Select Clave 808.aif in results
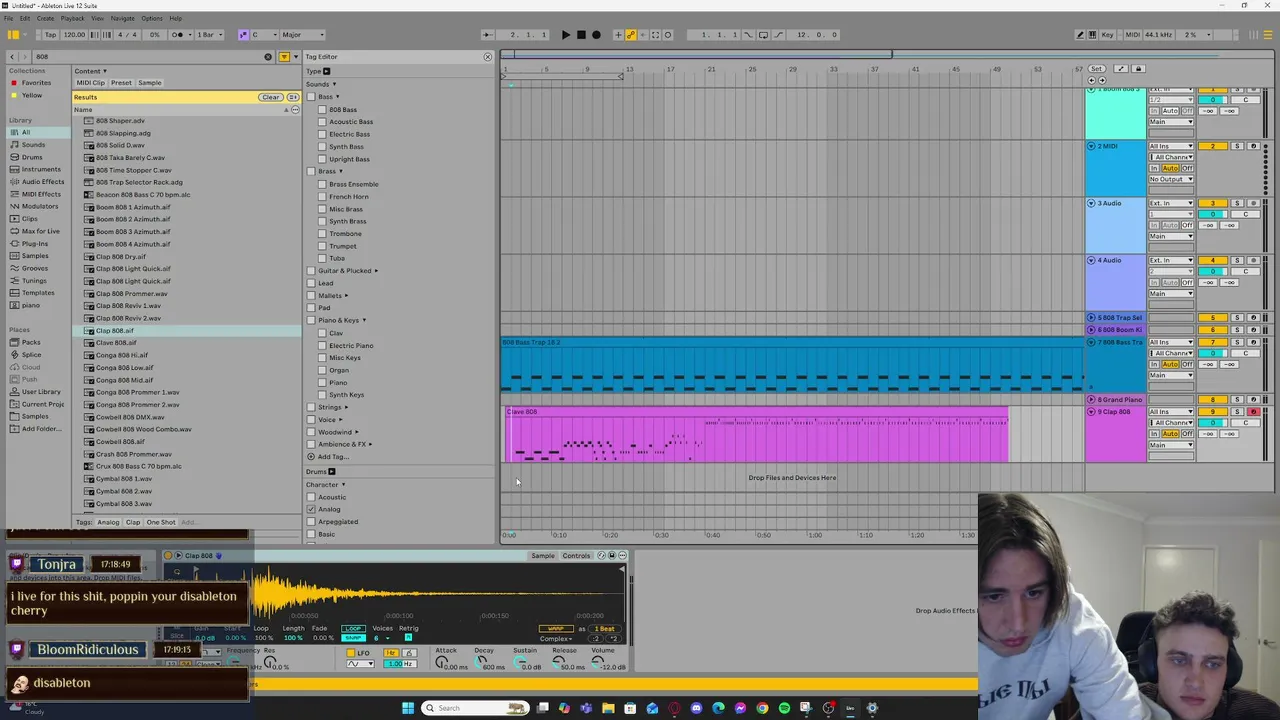The image size is (1280, 720). click(116, 343)
